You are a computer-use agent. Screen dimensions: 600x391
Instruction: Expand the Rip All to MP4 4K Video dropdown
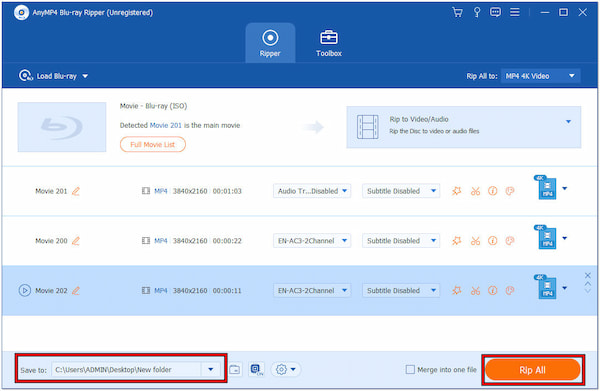tap(540, 76)
